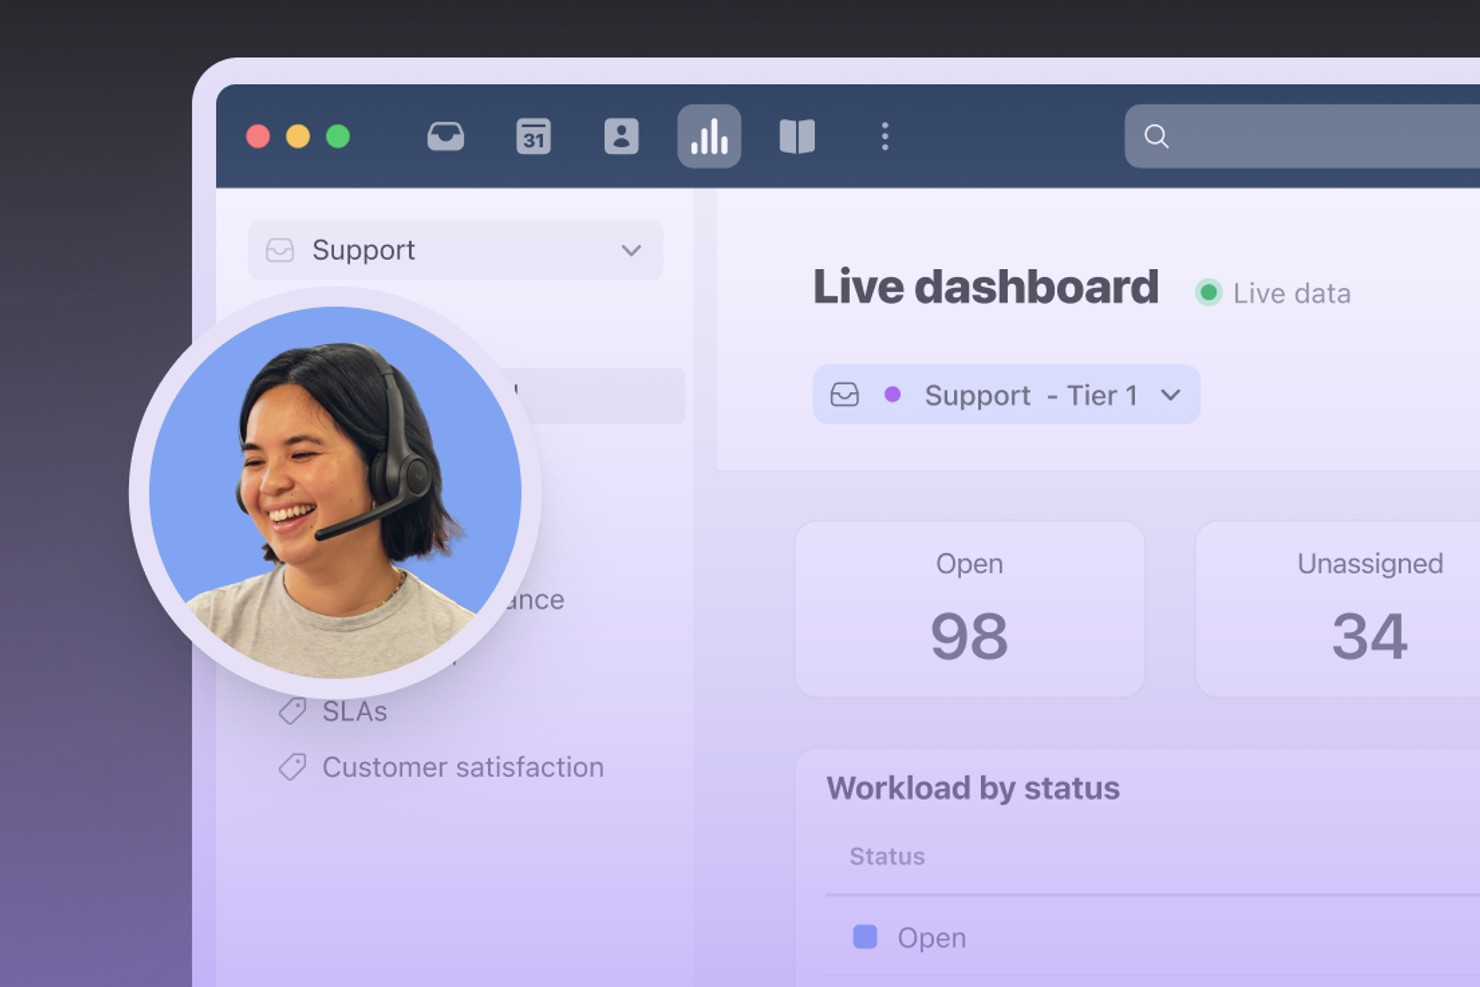The height and width of the screenshot is (987, 1480).
Task: Click the Status column header
Action: (x=887, y=856)
